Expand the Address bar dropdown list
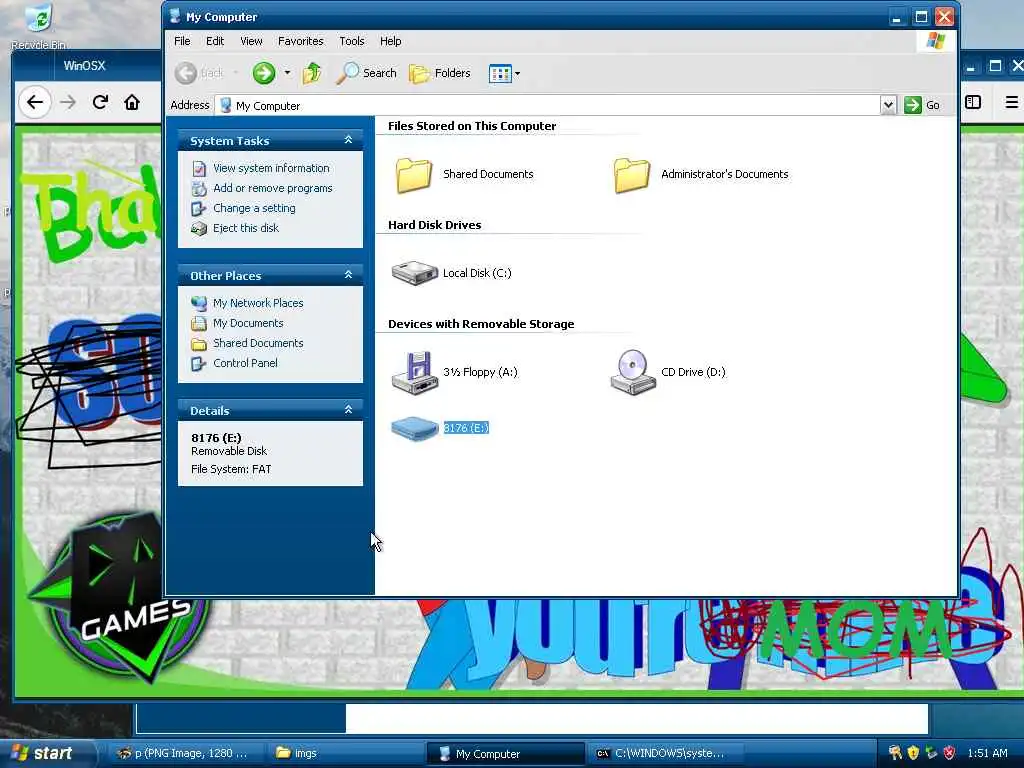Image resolution: width=1024 pixels, height=768 pixels. coord(888,105)
